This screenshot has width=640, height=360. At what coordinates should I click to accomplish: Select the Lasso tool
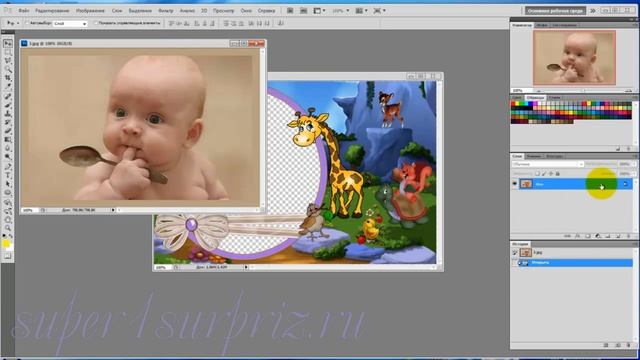[8, 60]
